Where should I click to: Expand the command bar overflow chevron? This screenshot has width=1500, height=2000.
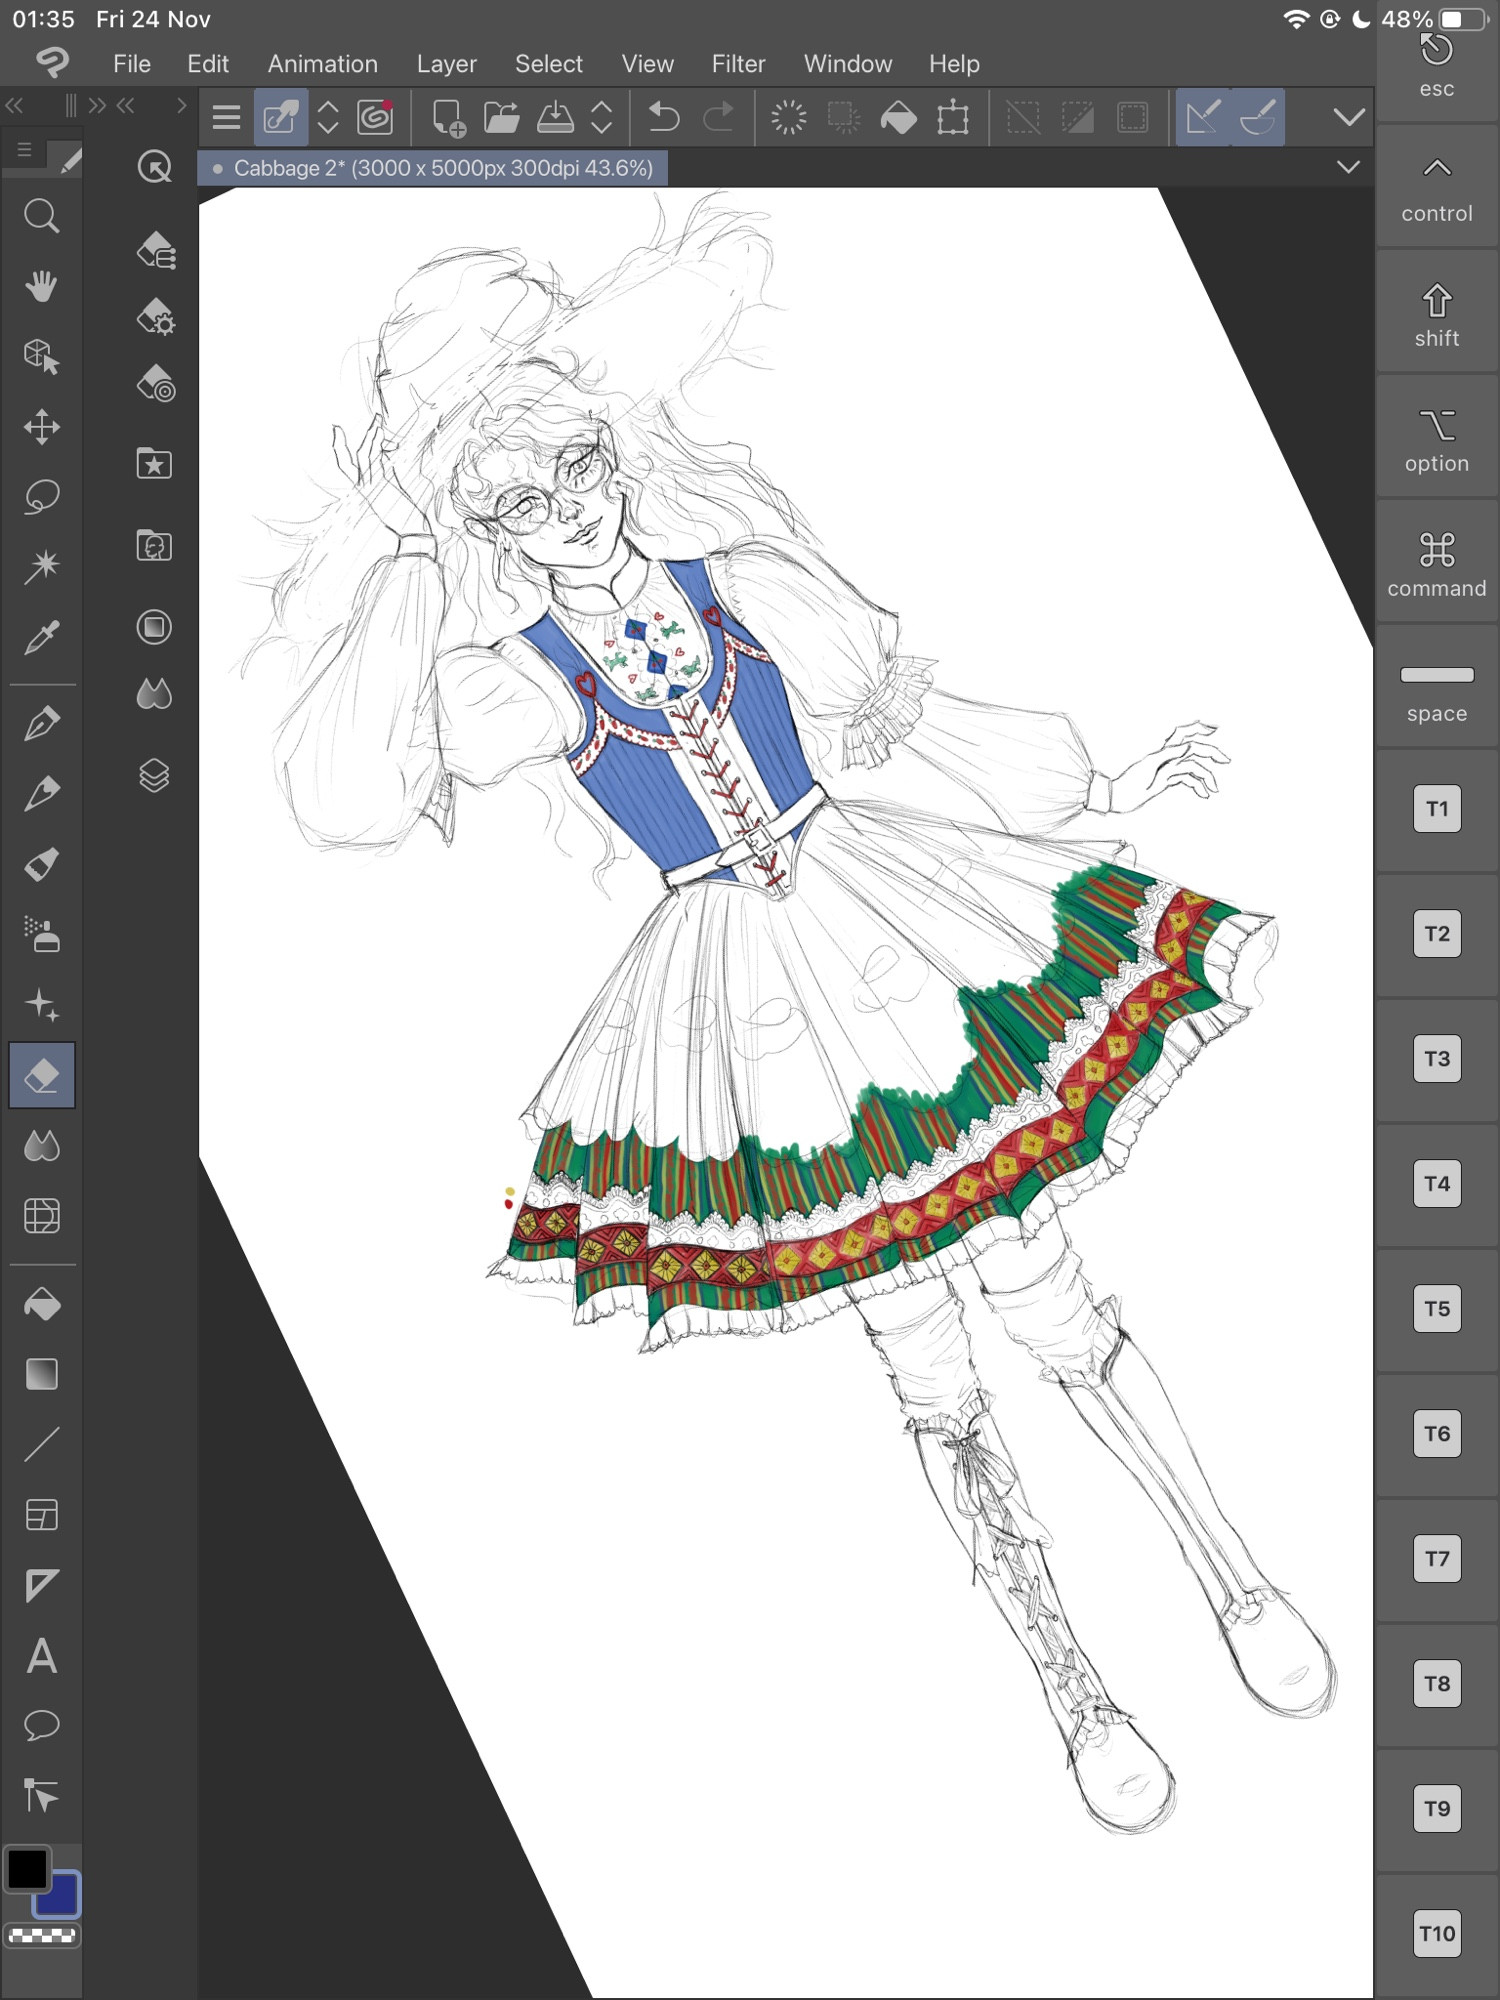coord(1349,118)
